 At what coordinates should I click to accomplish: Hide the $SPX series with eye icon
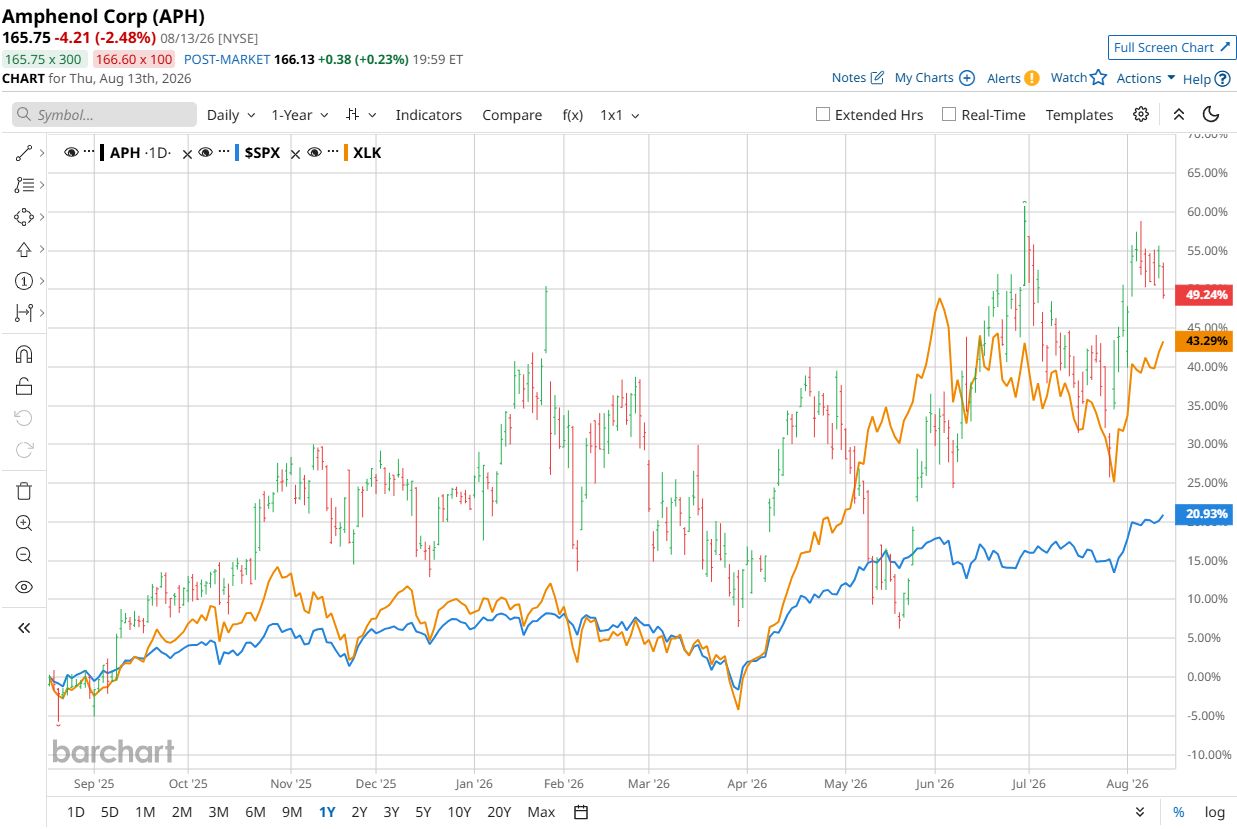point(205,152)
